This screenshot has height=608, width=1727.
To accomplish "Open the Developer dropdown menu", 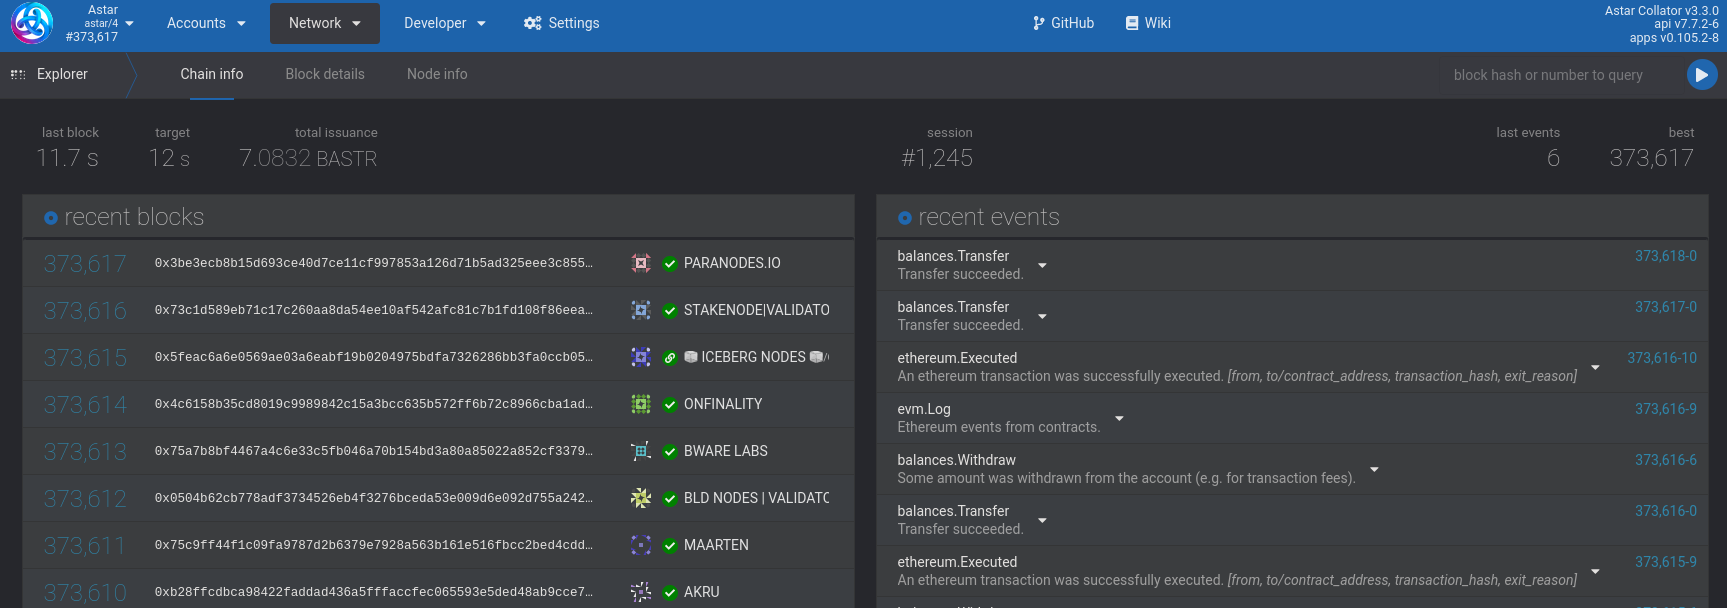I will 444,23.
